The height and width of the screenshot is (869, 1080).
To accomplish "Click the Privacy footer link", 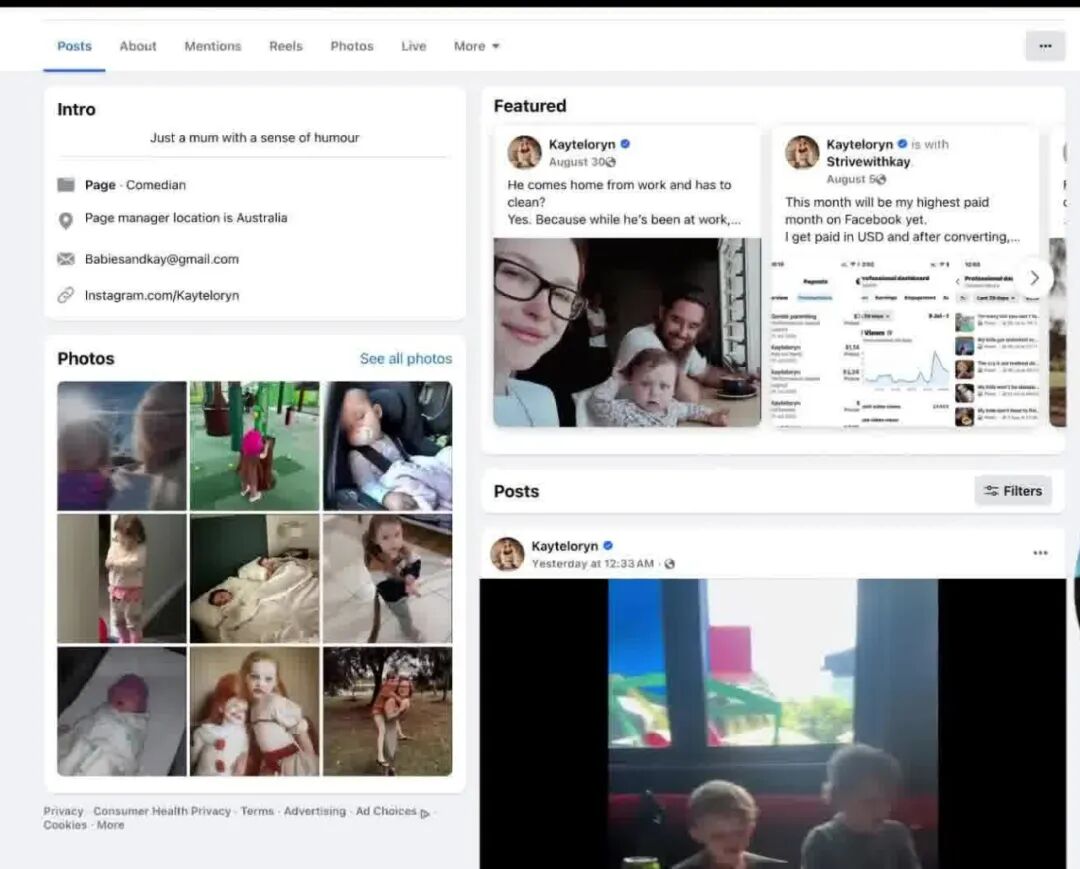I will [63, 811].
